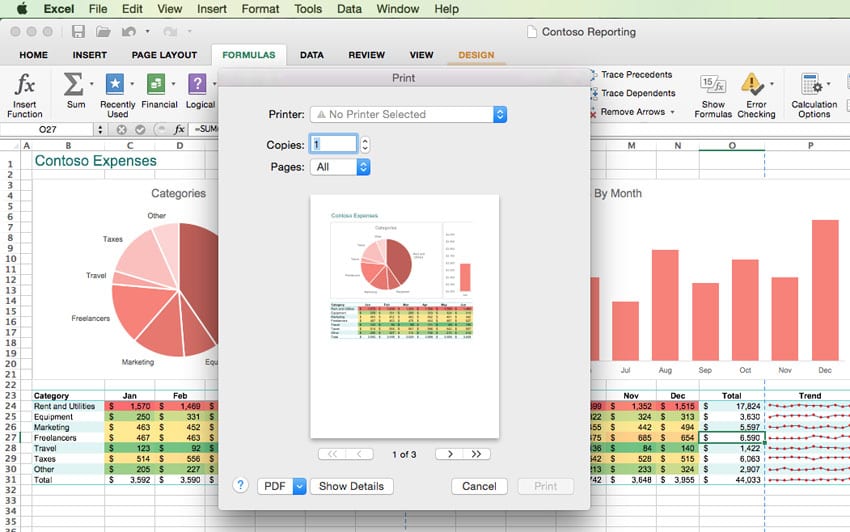The image size is (850, 532).
Task: Click the Save floppy disk icon
Action: (78, 32)
